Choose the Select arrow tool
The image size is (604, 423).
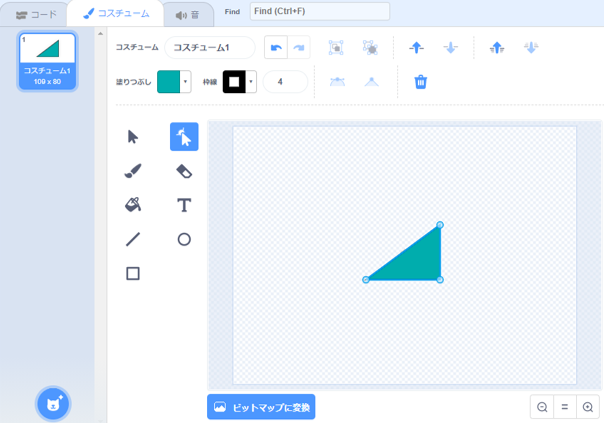point(133,137)
